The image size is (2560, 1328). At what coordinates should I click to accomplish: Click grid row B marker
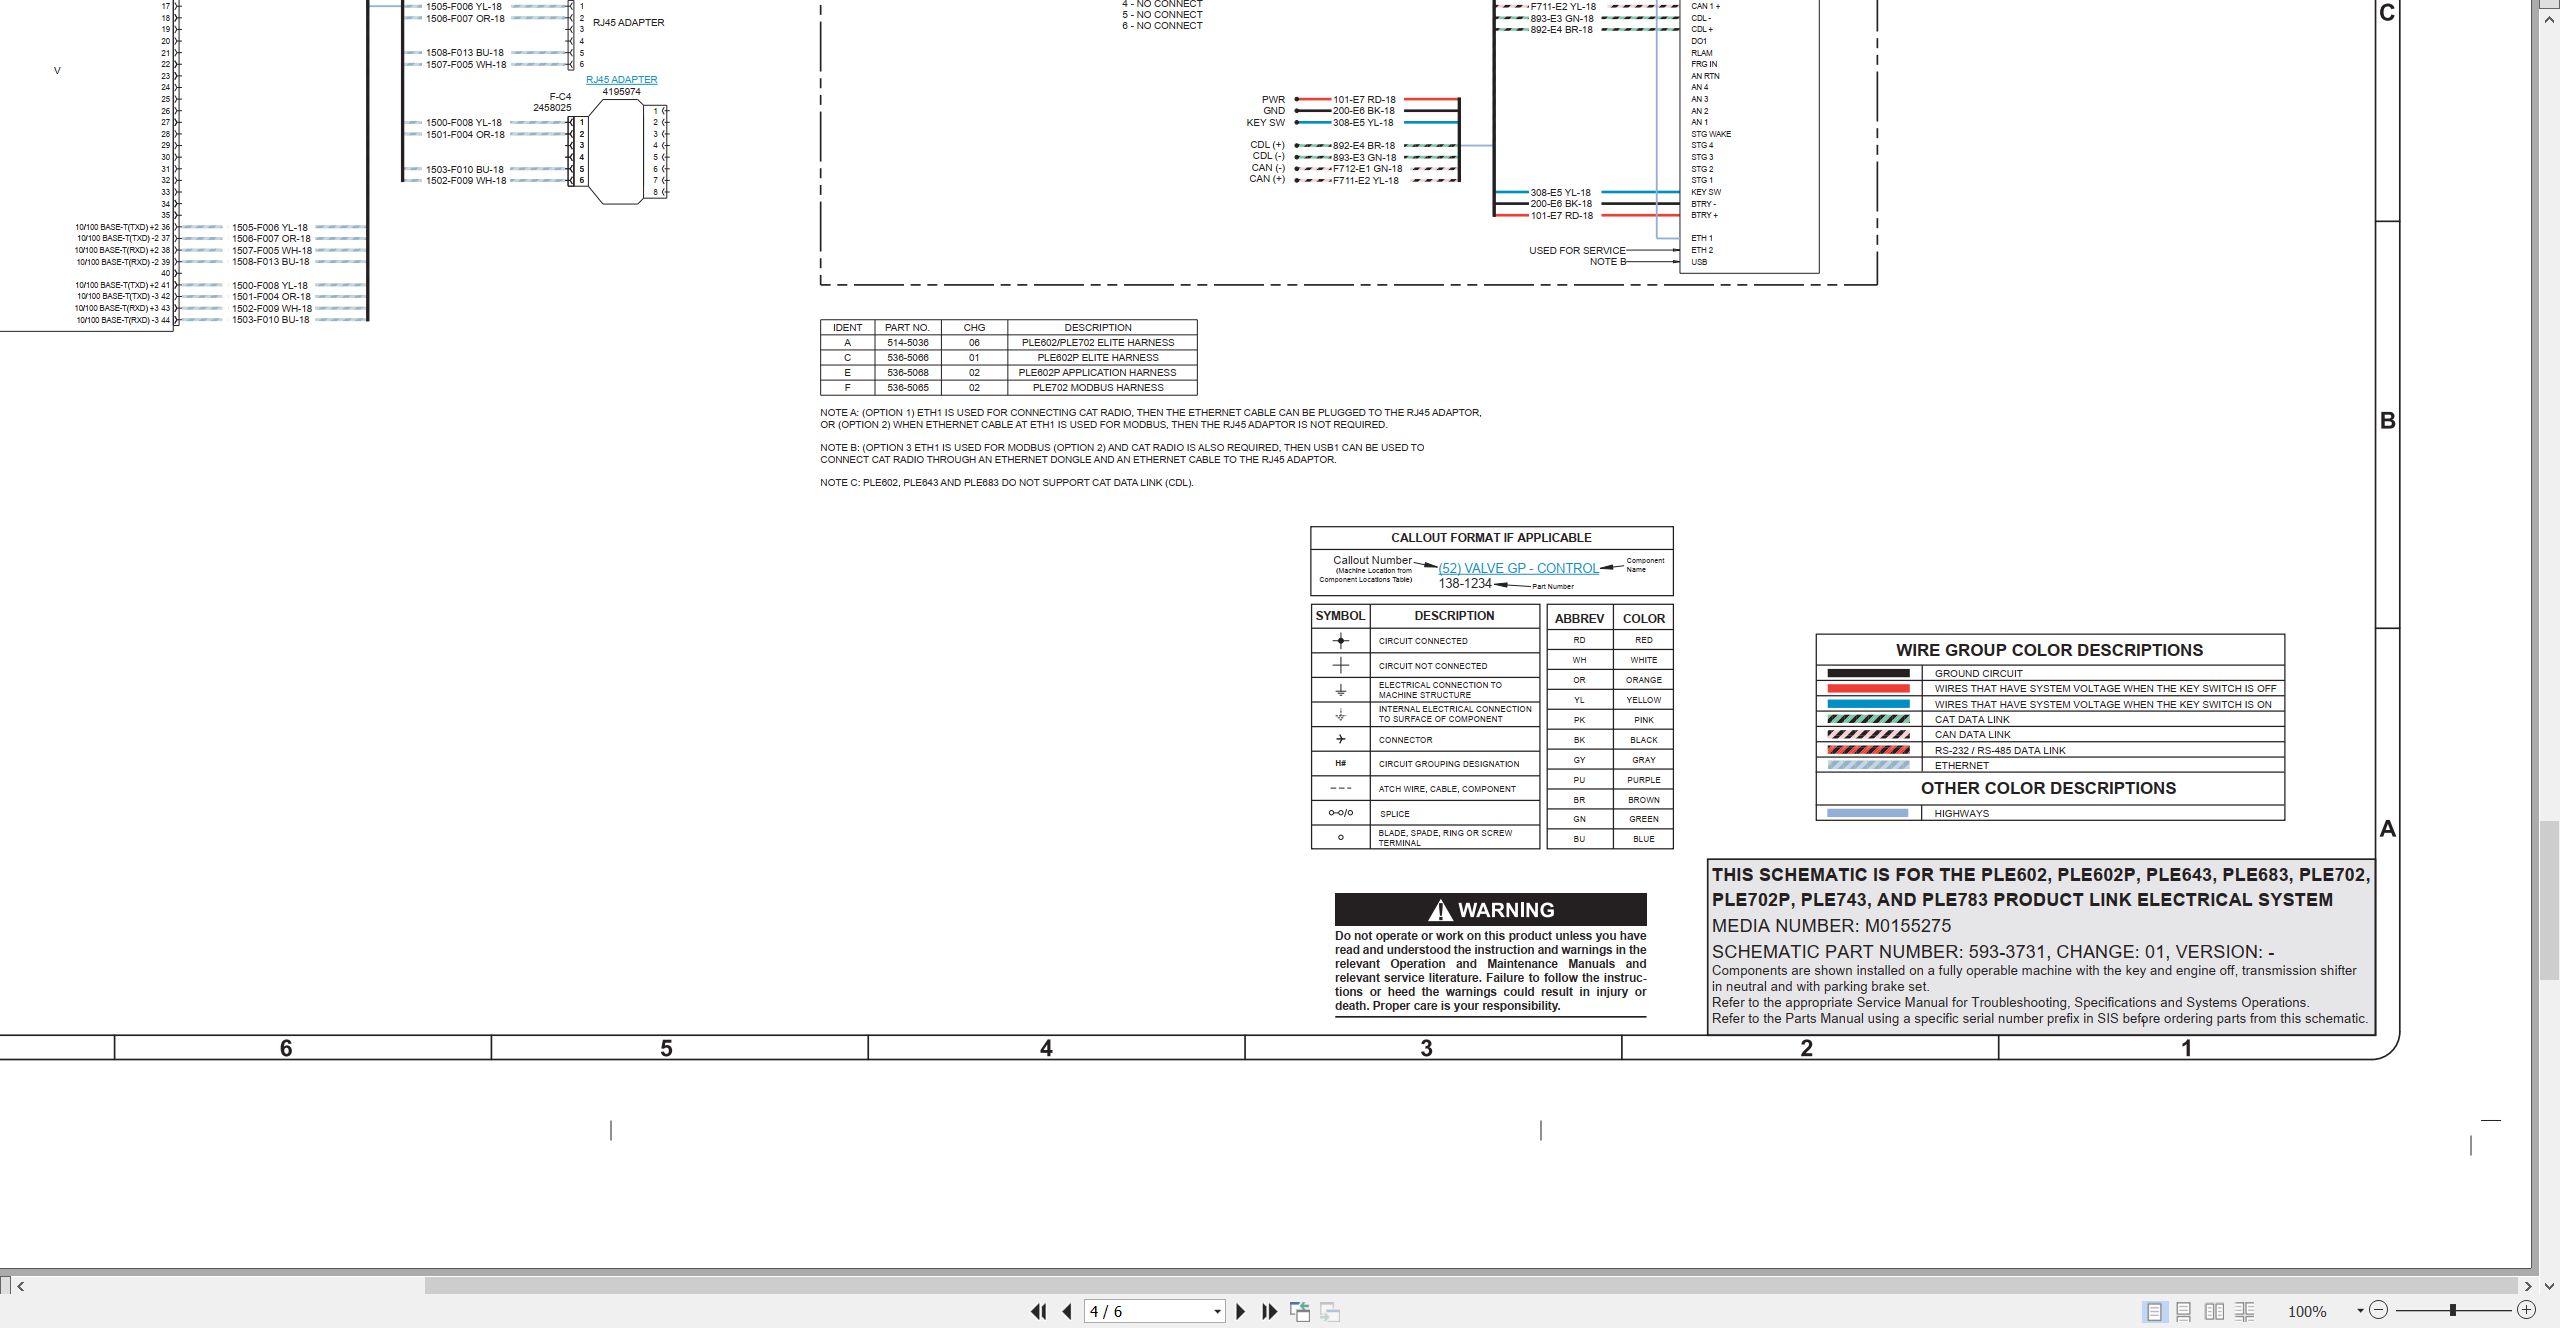pyautogui.click(x=2387, y=421)
